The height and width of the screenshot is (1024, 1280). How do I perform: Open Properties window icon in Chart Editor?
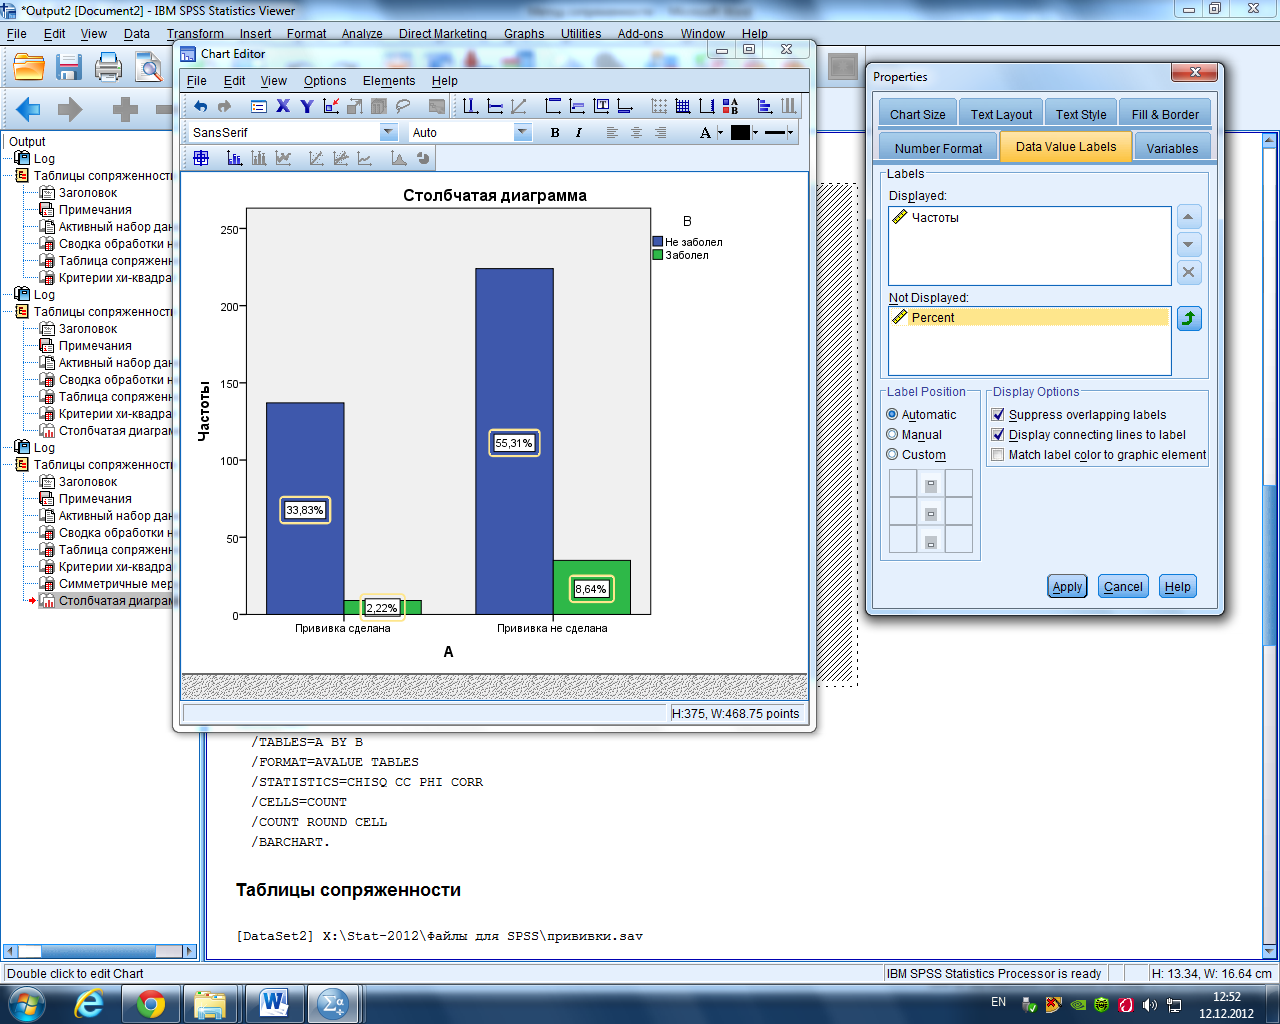pos(259,106)
